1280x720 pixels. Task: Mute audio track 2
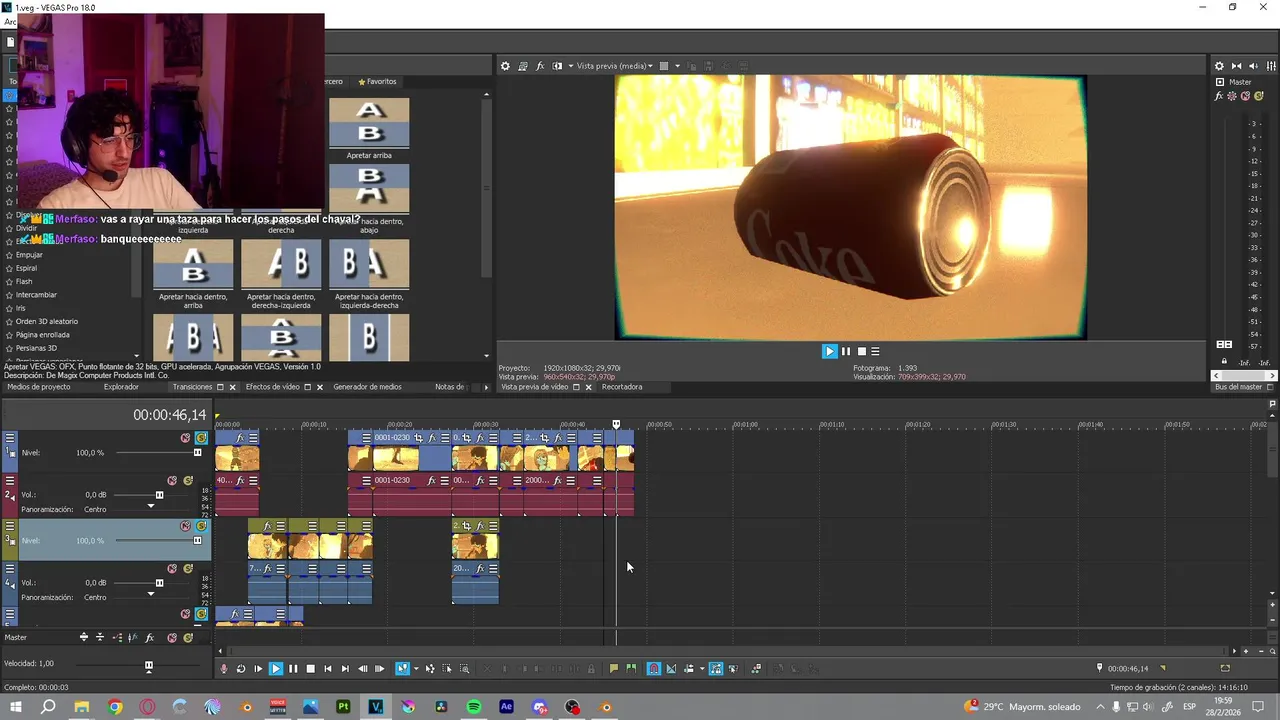[x=172, y=480]
